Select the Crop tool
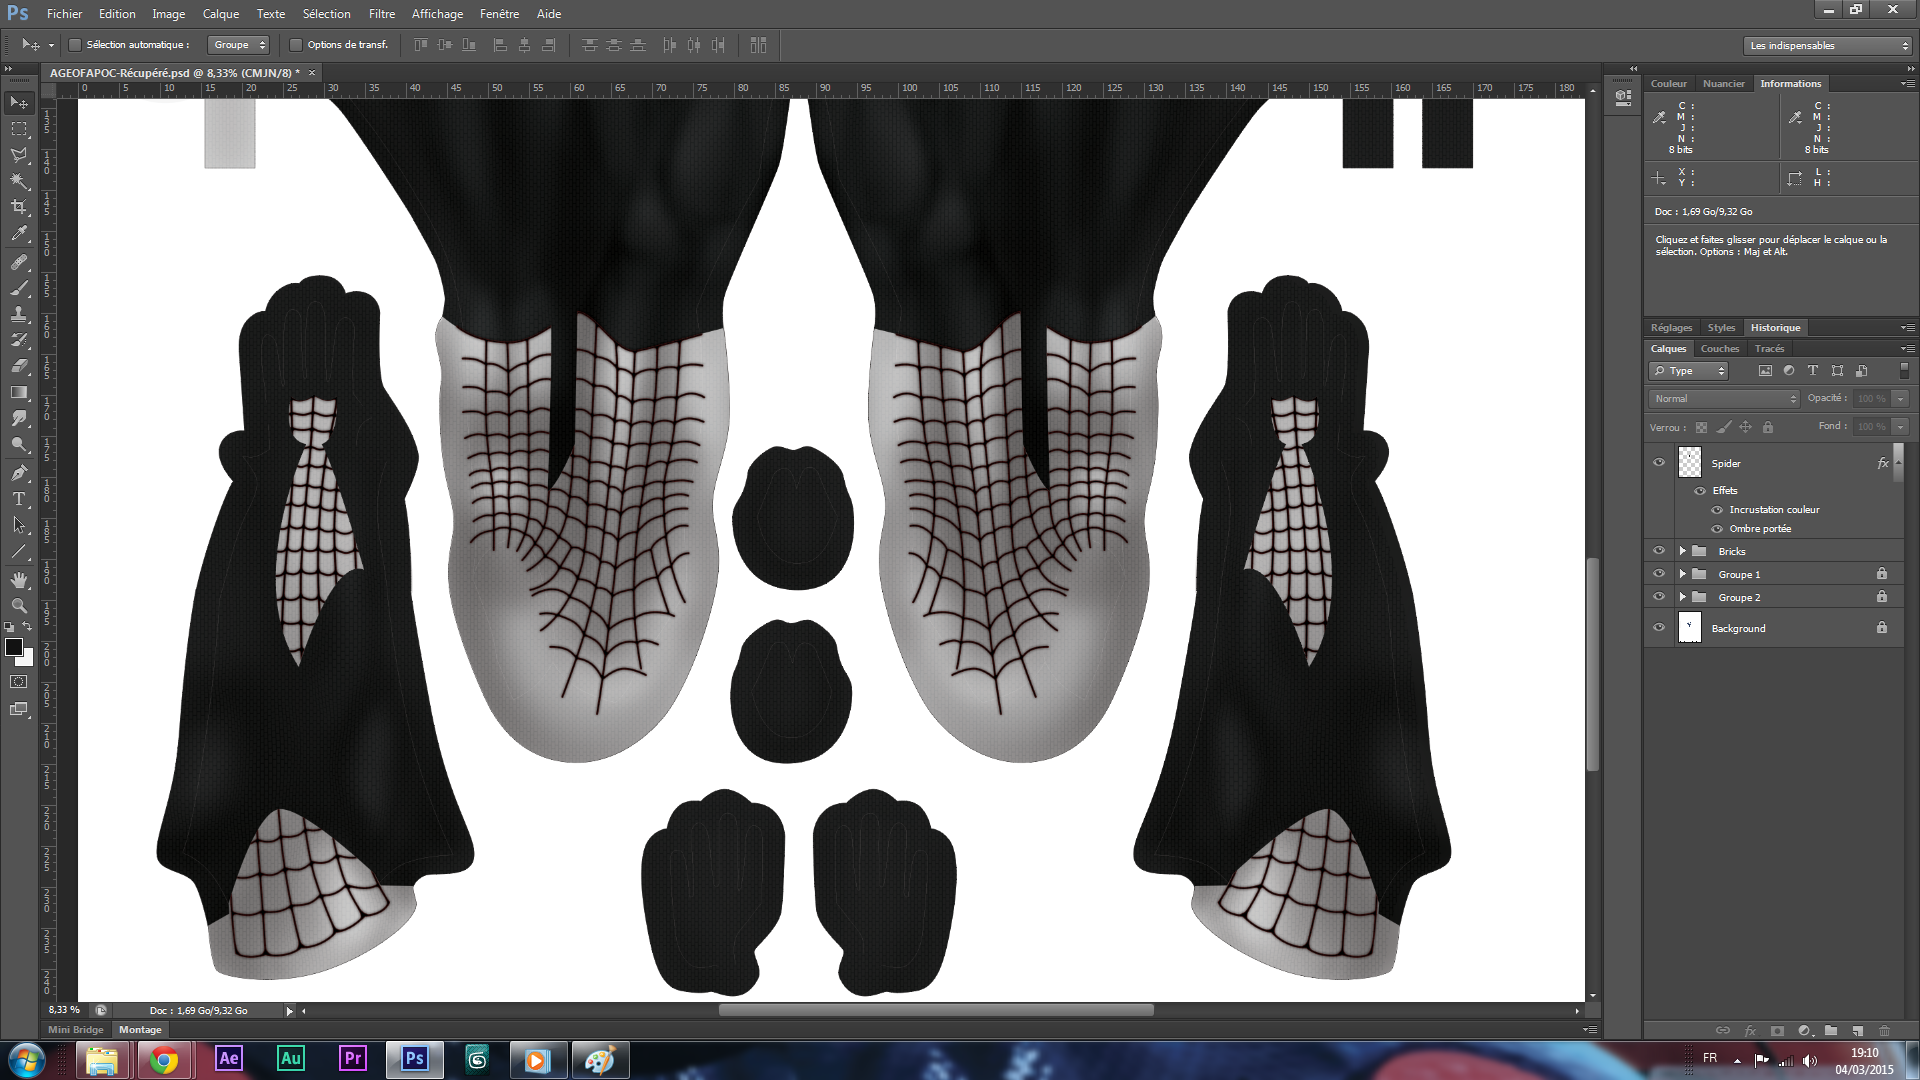The height and width of the screenshot is (1080, 1920). click(x=19, y=207)
